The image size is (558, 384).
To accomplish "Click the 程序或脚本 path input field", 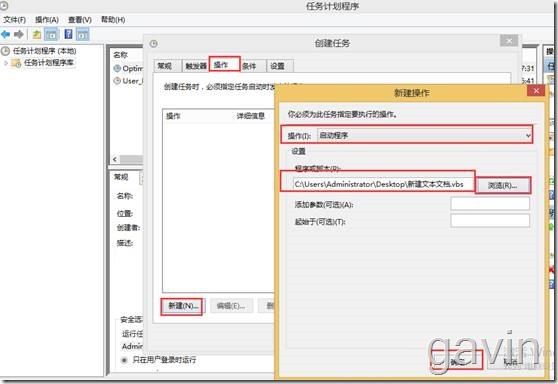I will 384,184.
